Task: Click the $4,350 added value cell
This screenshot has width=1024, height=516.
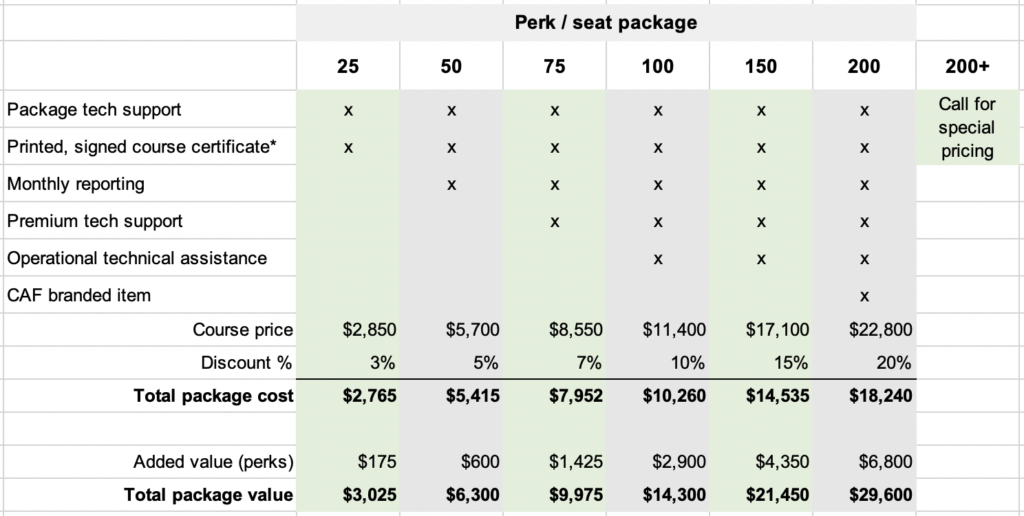Action: tap(761, 462)
